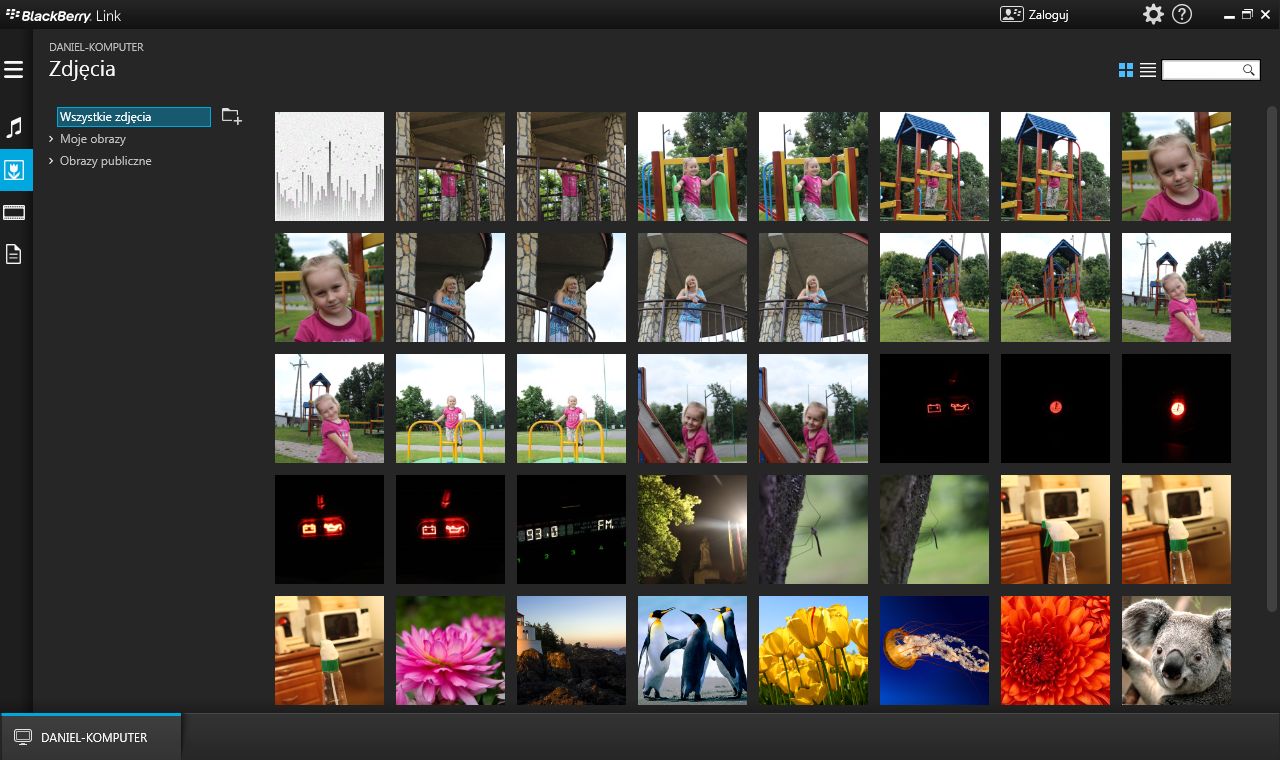Viewport: 1280px width, 760px height.
Task: Click the Zdjęcia page heading
Action: (82, 70)
